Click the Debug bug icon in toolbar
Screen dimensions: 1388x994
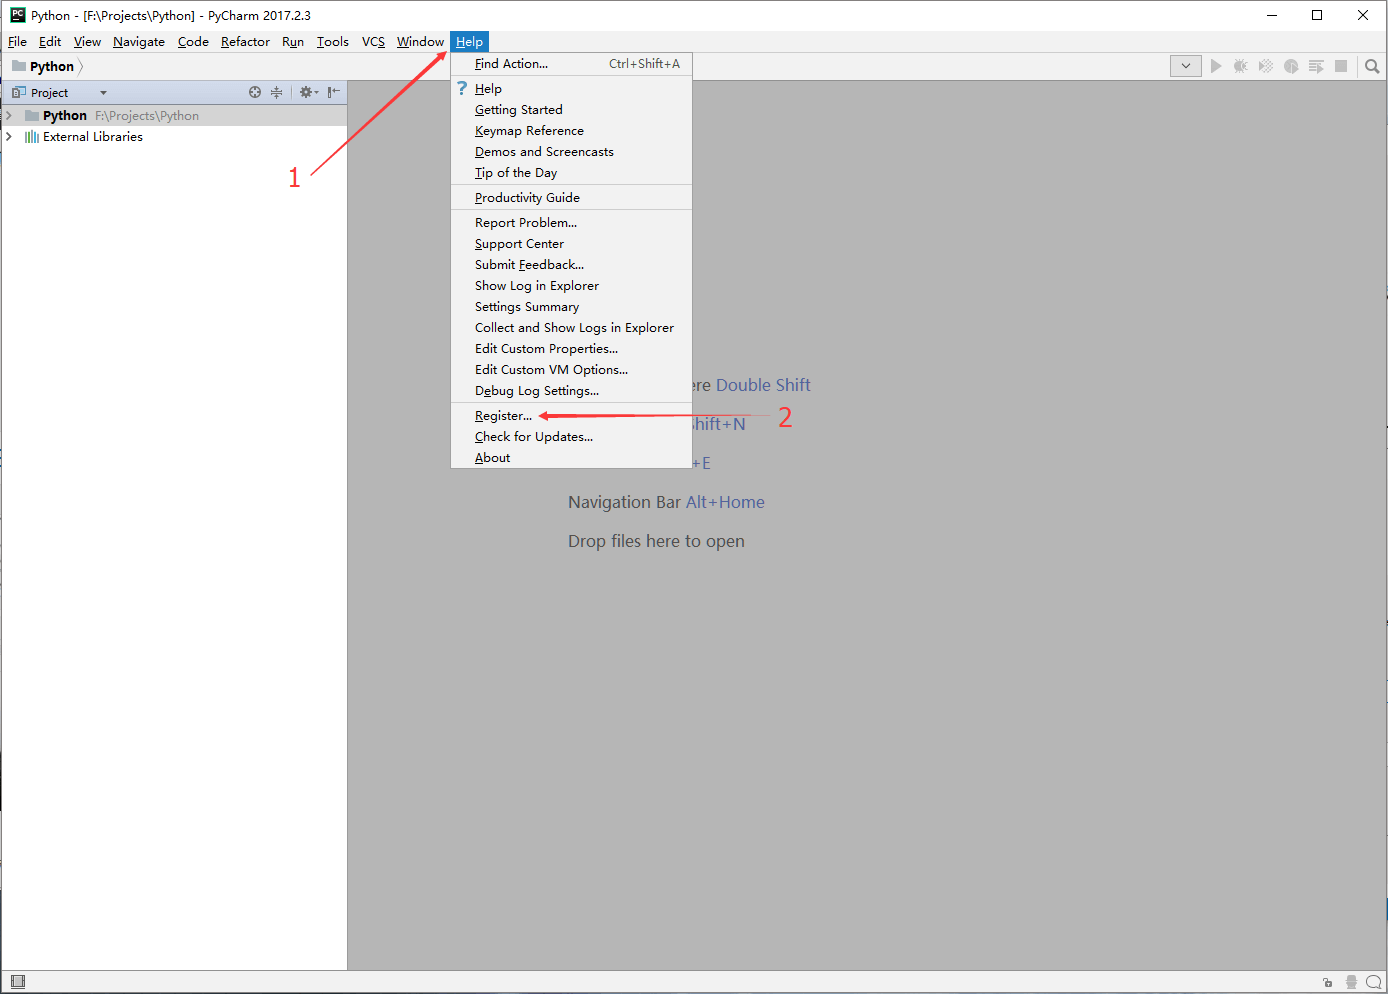point(1240,66)
